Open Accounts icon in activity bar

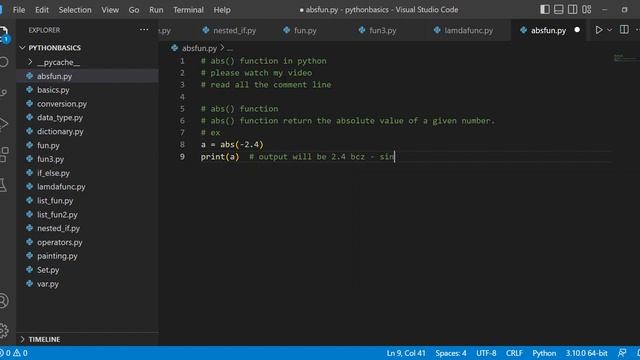4,301
